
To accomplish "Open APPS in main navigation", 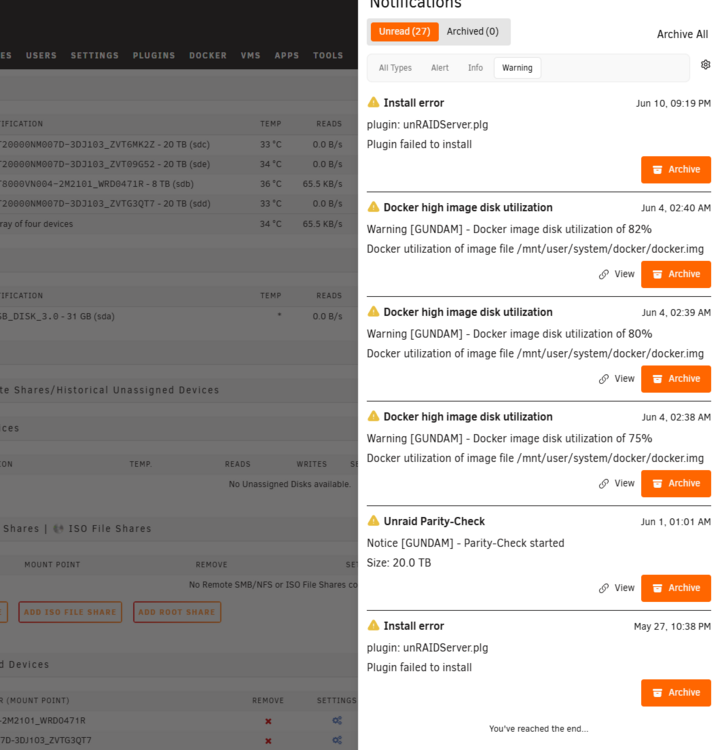I will coord(287,55).
